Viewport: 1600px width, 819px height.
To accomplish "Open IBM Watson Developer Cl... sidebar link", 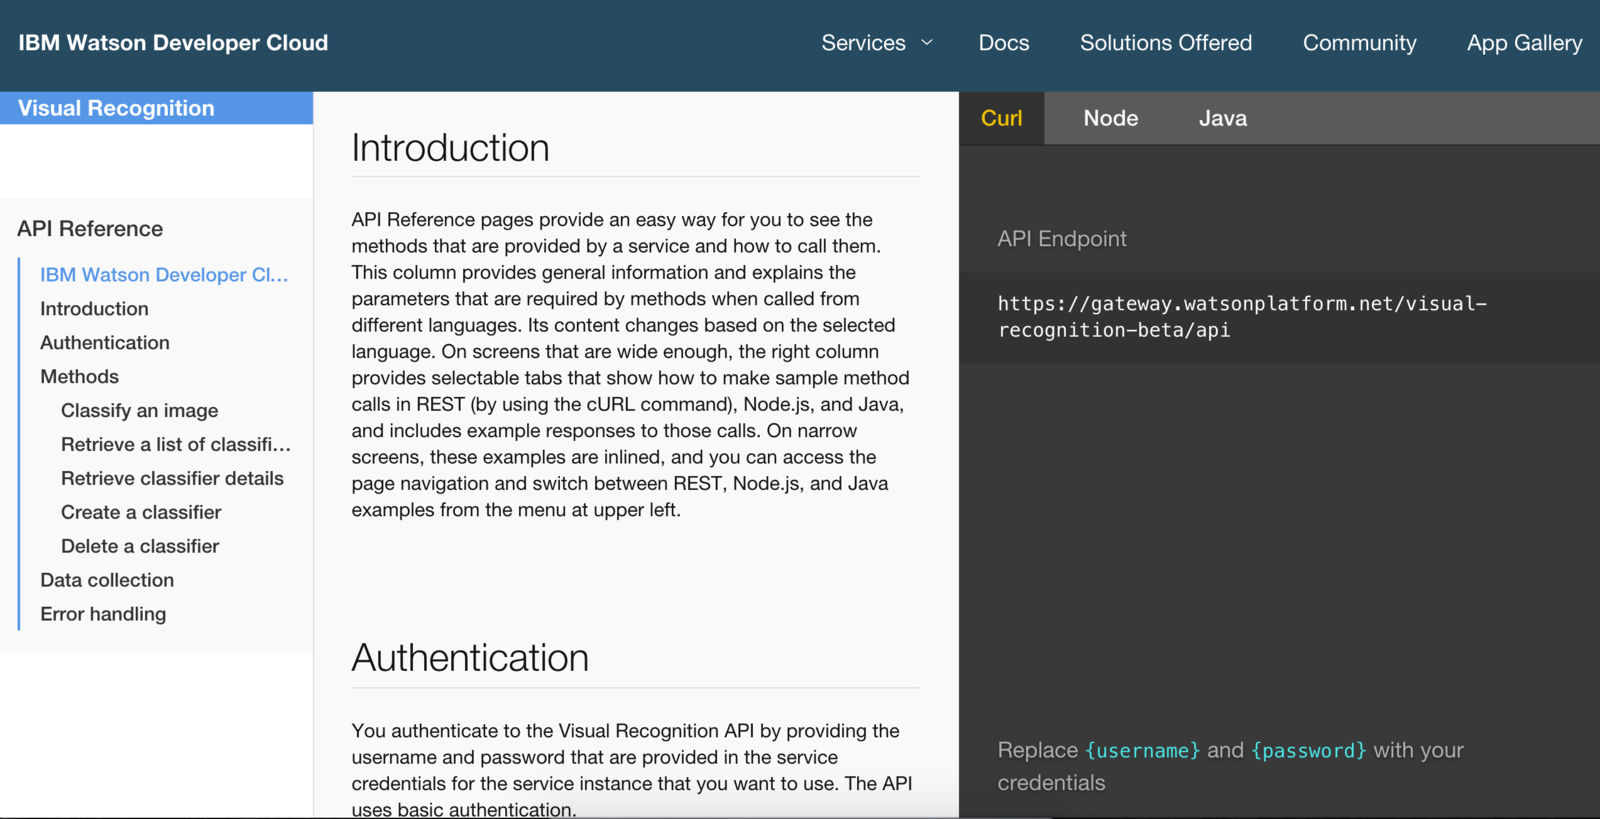I will click(164, 274).
